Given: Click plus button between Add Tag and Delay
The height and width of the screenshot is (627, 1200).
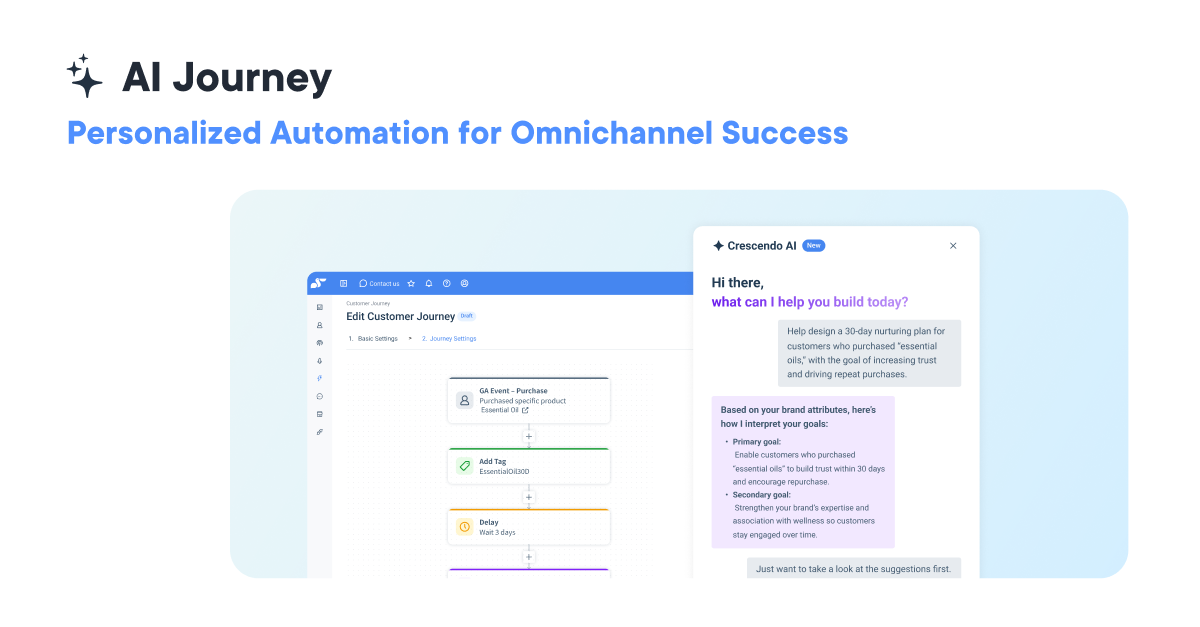Looking at the screenshot, I should [529, 497].
